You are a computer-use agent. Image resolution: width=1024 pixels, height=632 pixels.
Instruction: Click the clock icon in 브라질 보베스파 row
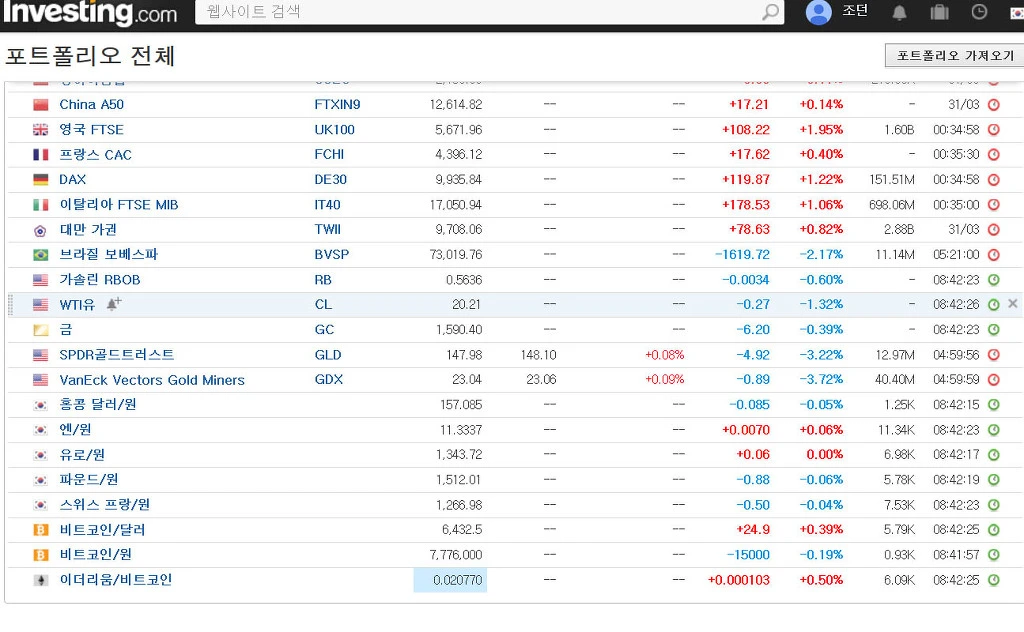pos(993,255)
